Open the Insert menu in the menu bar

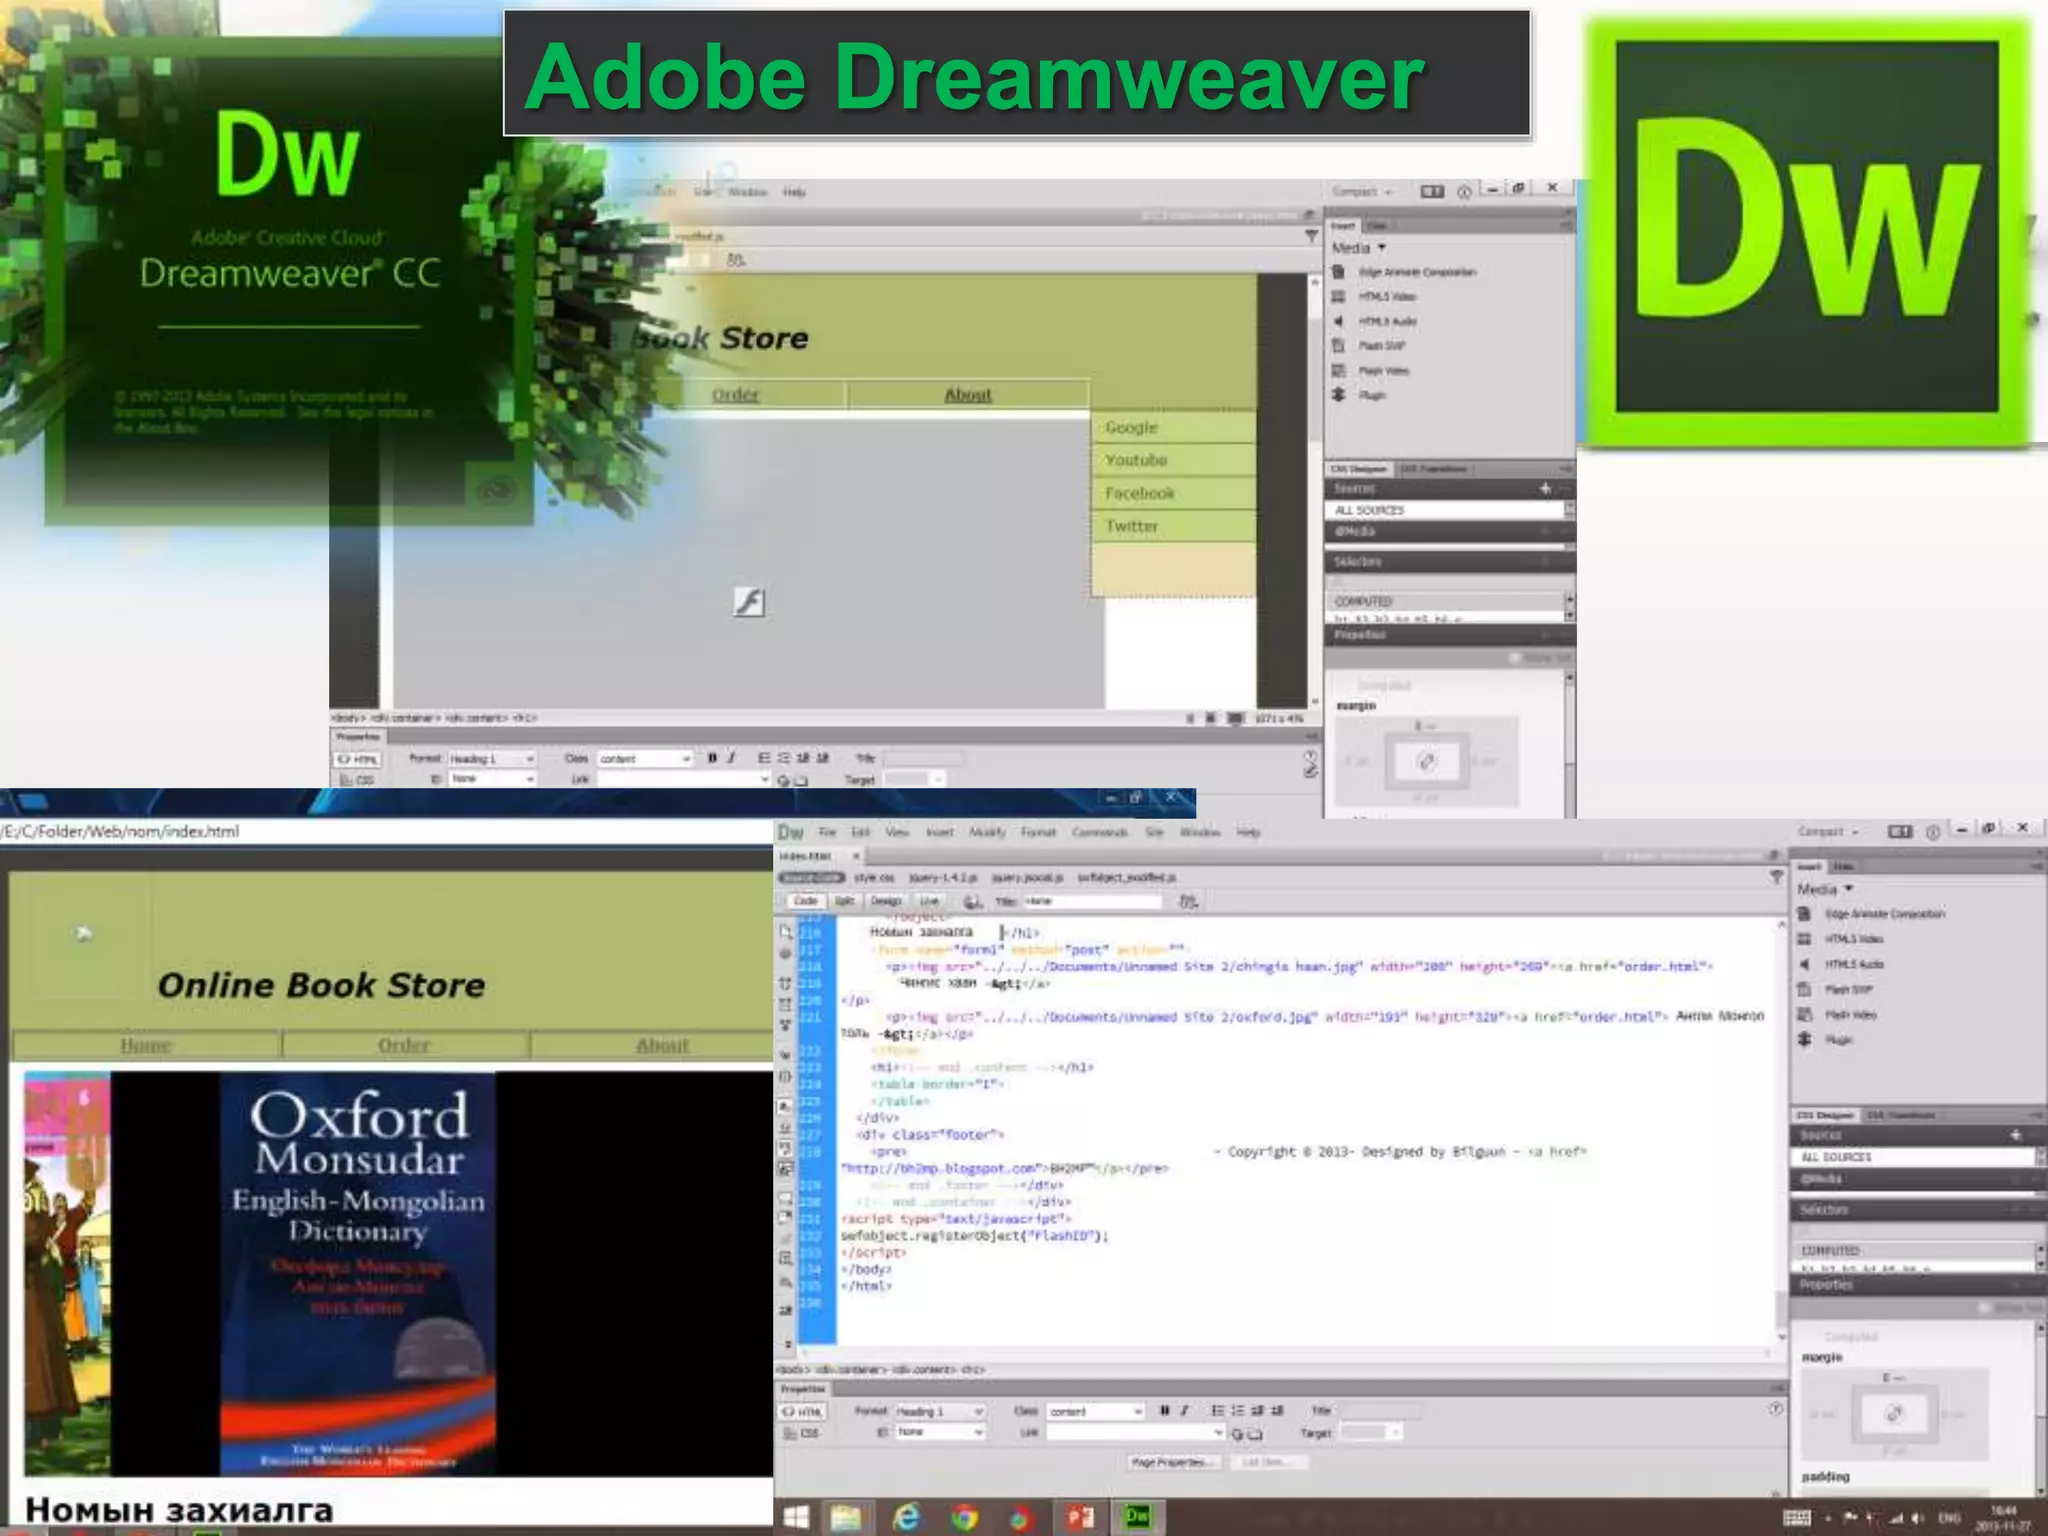point(939,832)
